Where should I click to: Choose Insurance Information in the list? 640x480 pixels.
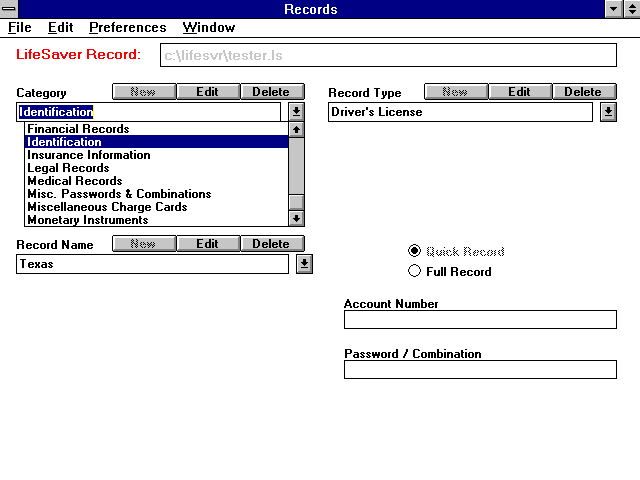(x=89, y=155)
